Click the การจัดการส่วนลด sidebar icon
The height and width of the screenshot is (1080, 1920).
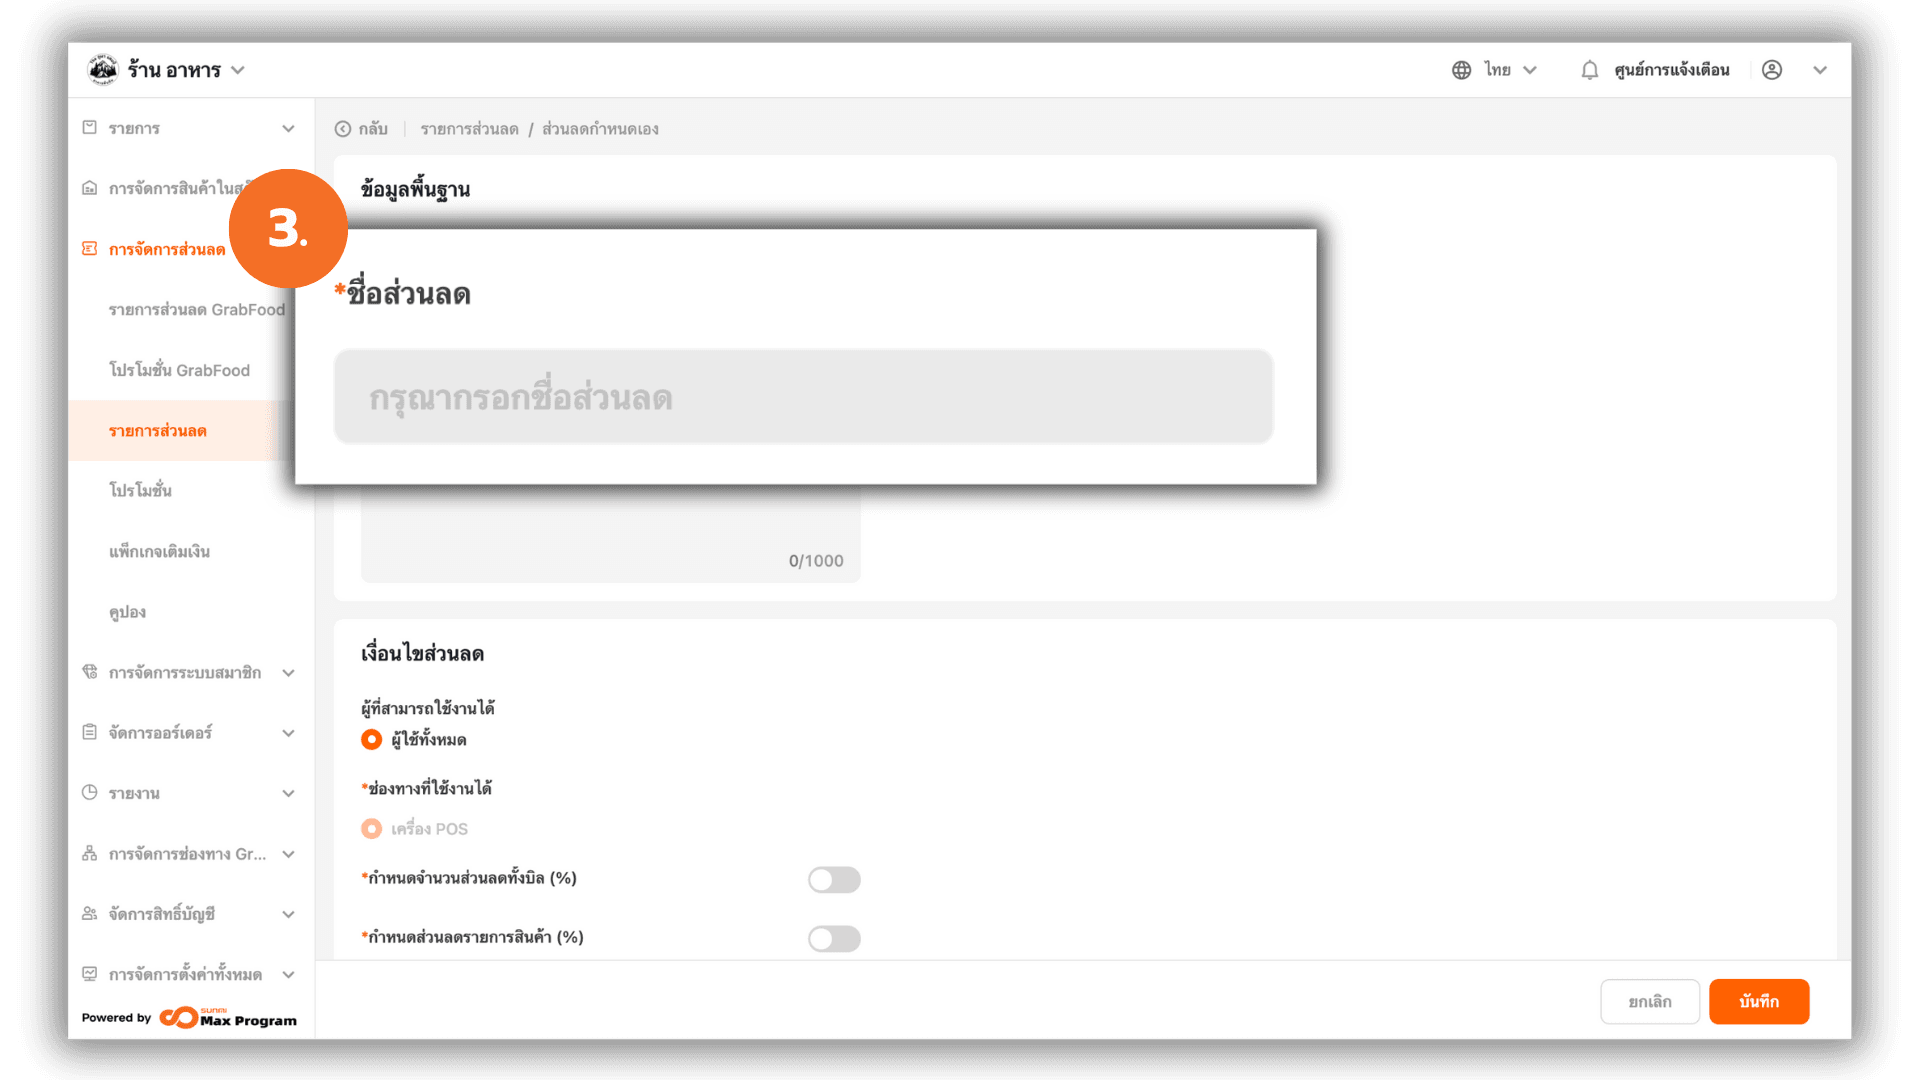(90, 249)
